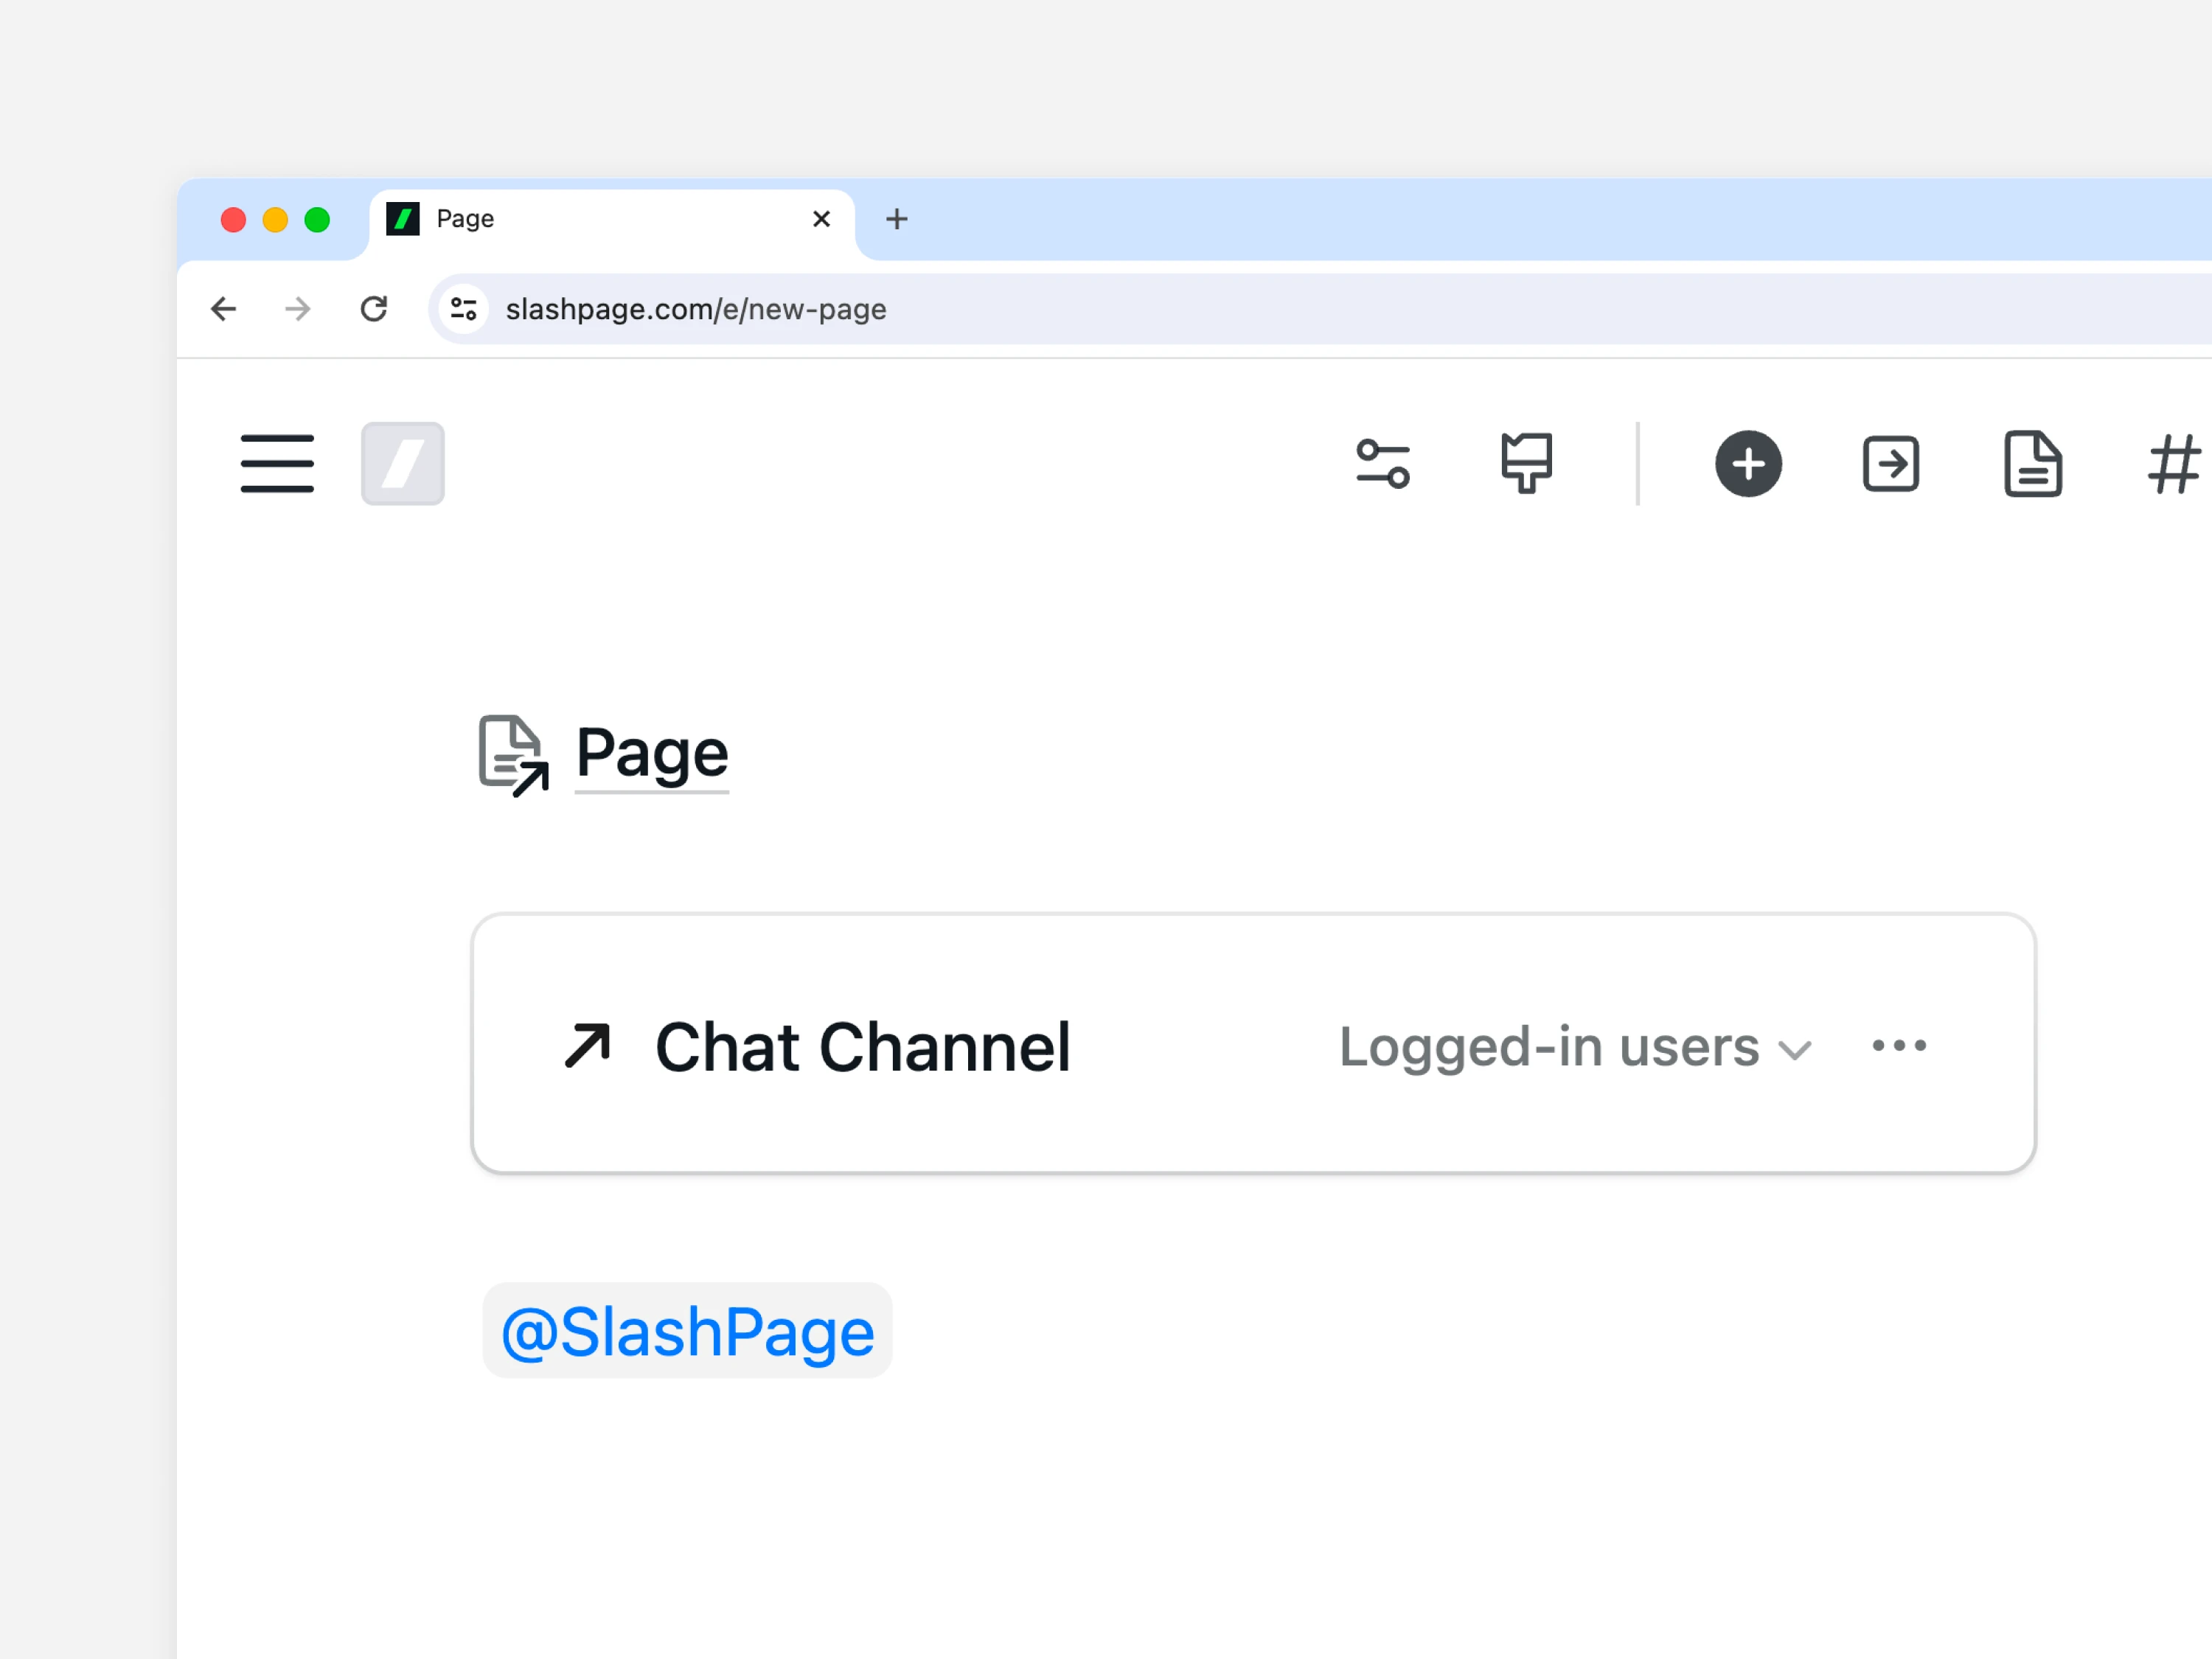Click the green fullscreen window button
The height and width of the screenshot is (1659, 2212).
tap(317, 220)
